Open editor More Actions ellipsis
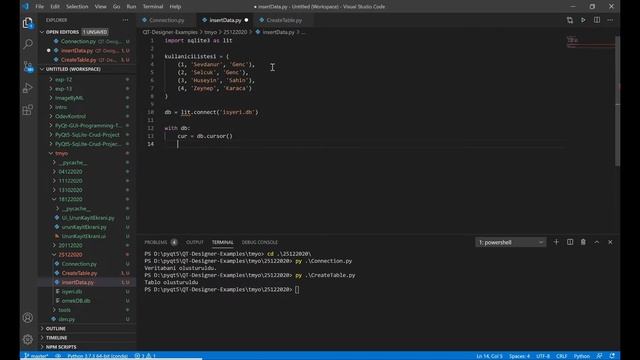Image resolution: width=640 pixels, height=360 pixels. tap(610, 20)
